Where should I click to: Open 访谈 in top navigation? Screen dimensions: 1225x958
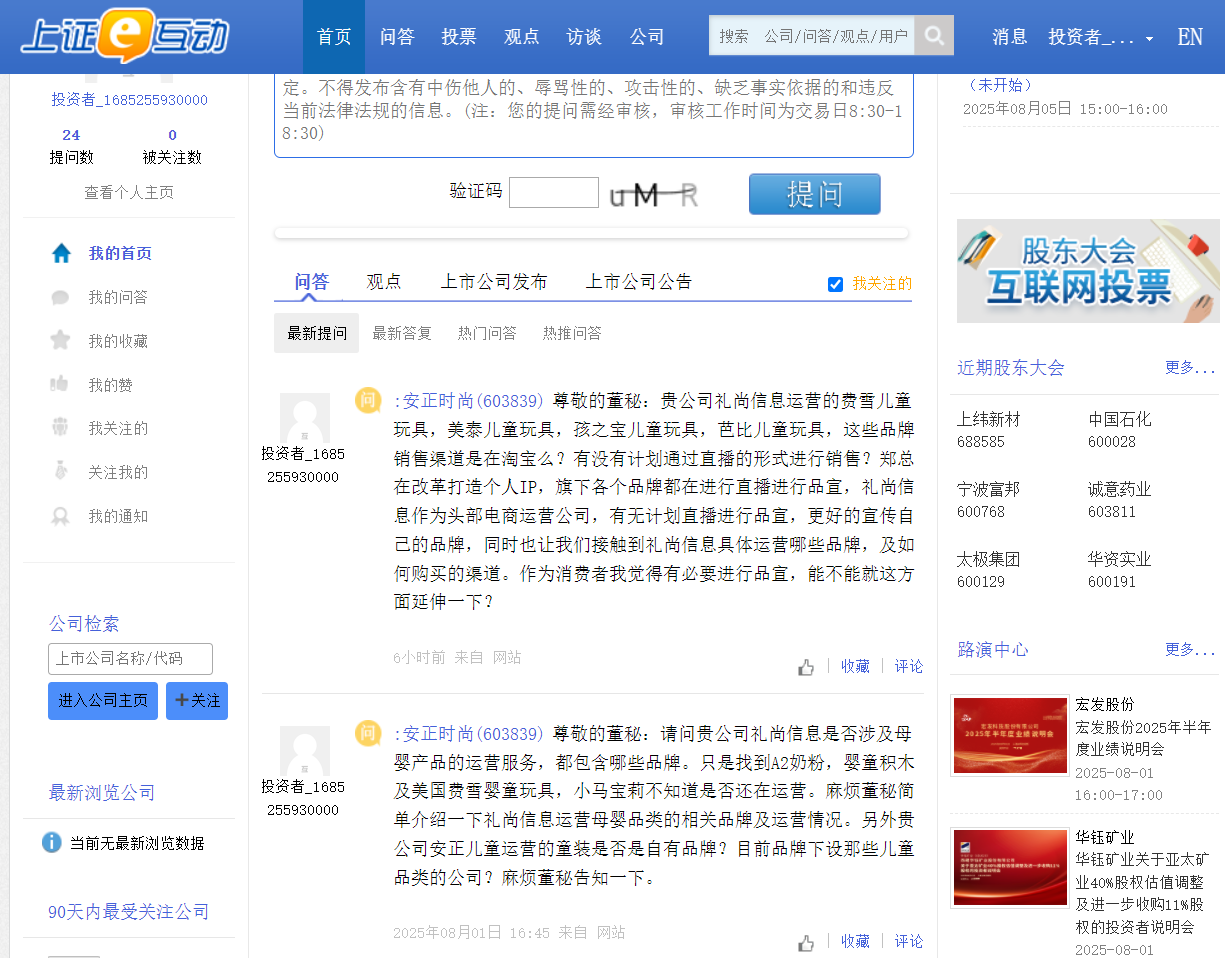[x=584, y=37]
